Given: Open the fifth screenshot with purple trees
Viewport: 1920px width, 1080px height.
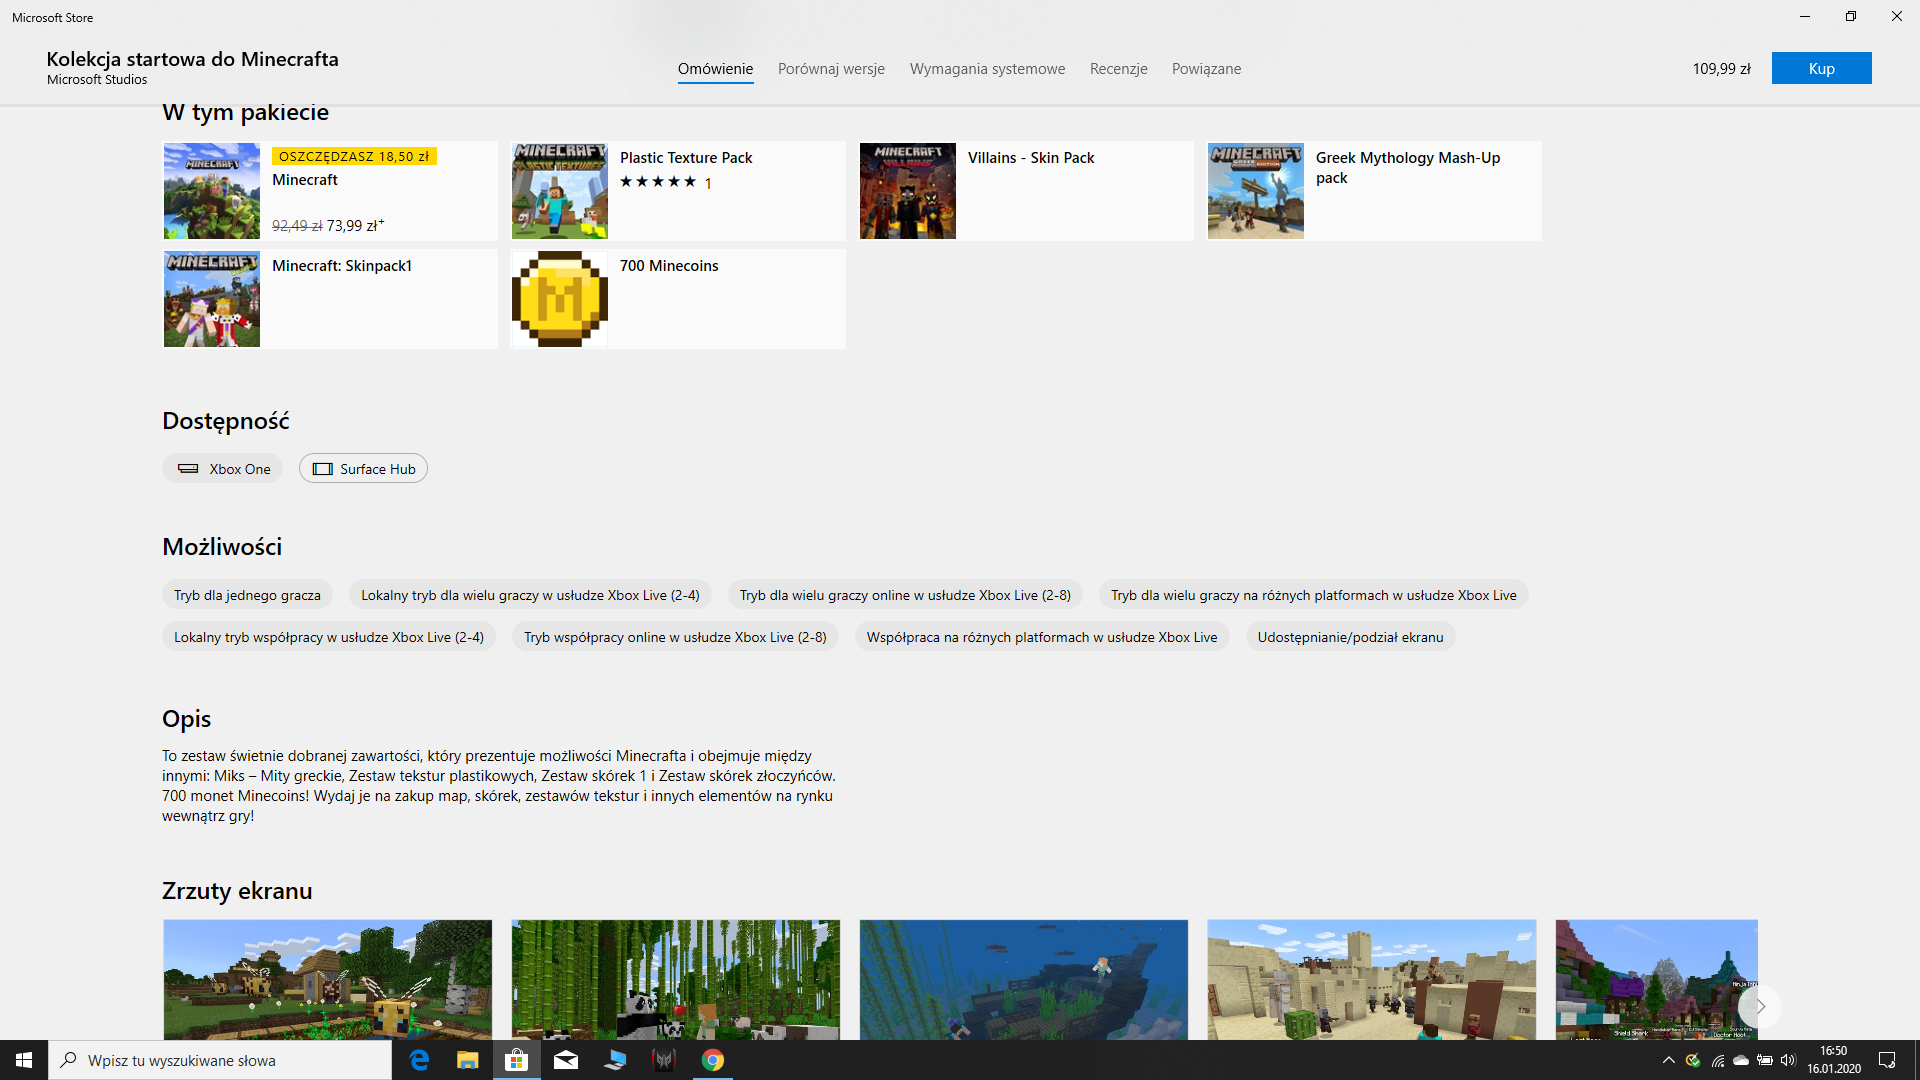Looking at the screenshot, I should [x=1656, y=980].
